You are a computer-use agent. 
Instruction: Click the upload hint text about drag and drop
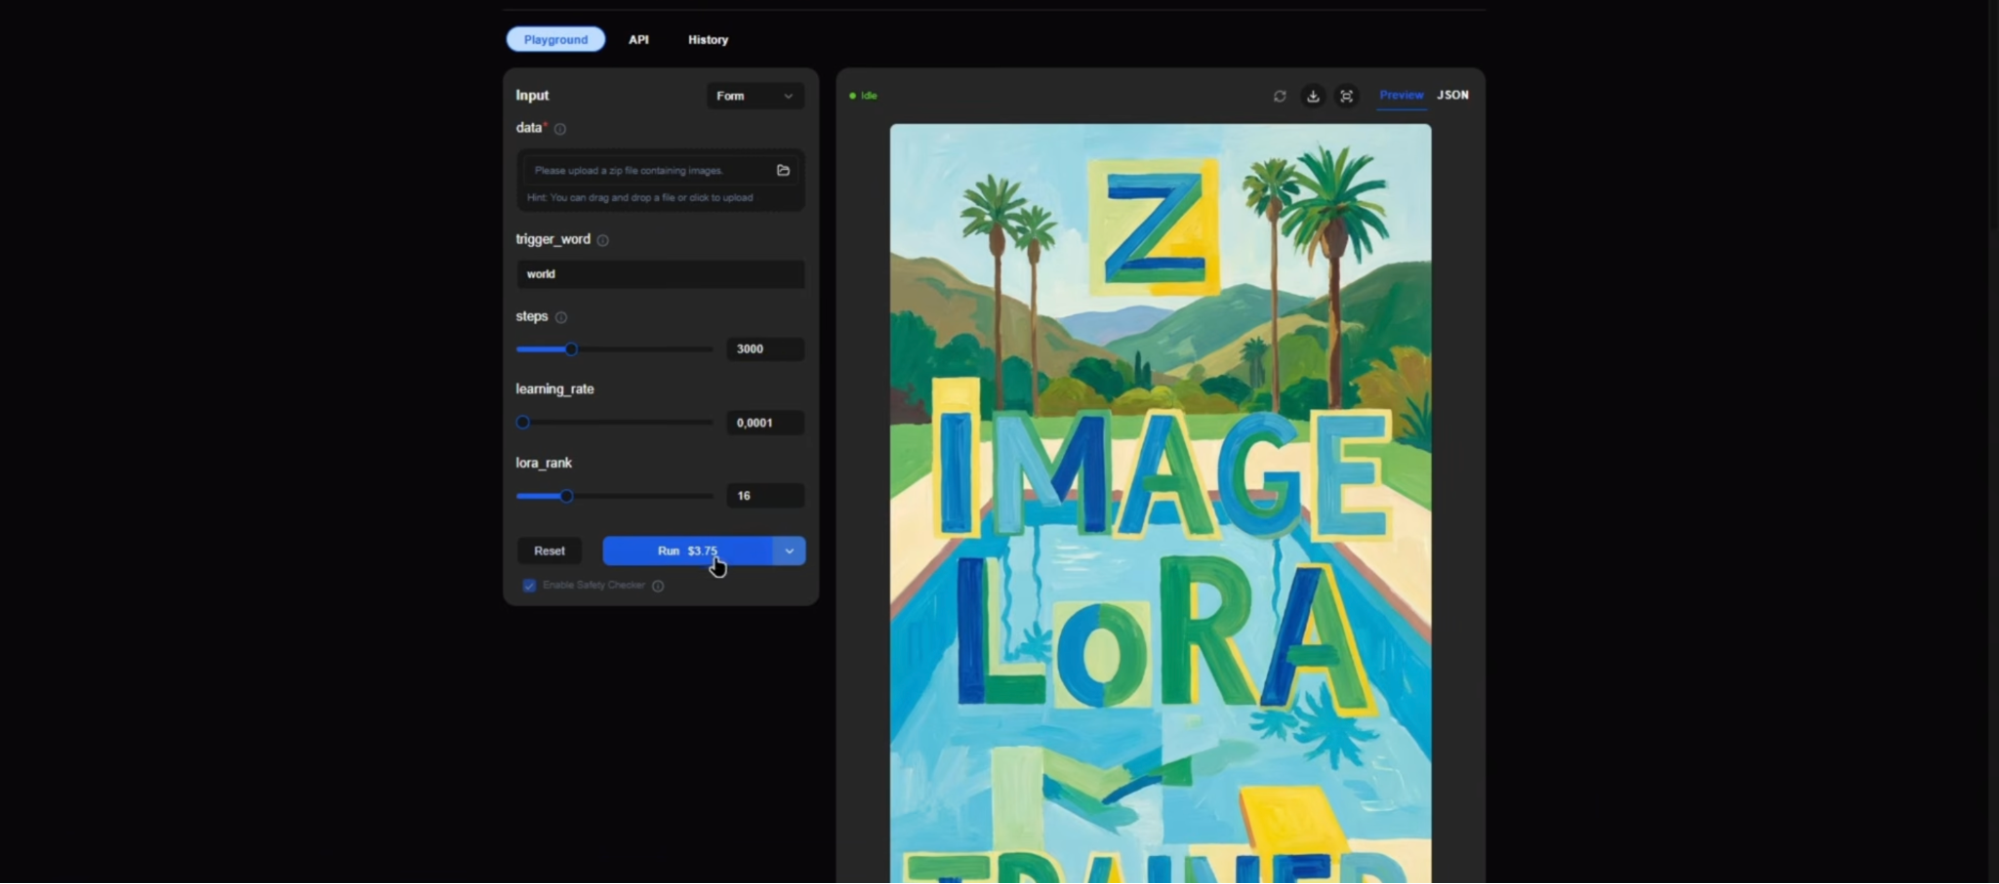(x=640, y=198)
